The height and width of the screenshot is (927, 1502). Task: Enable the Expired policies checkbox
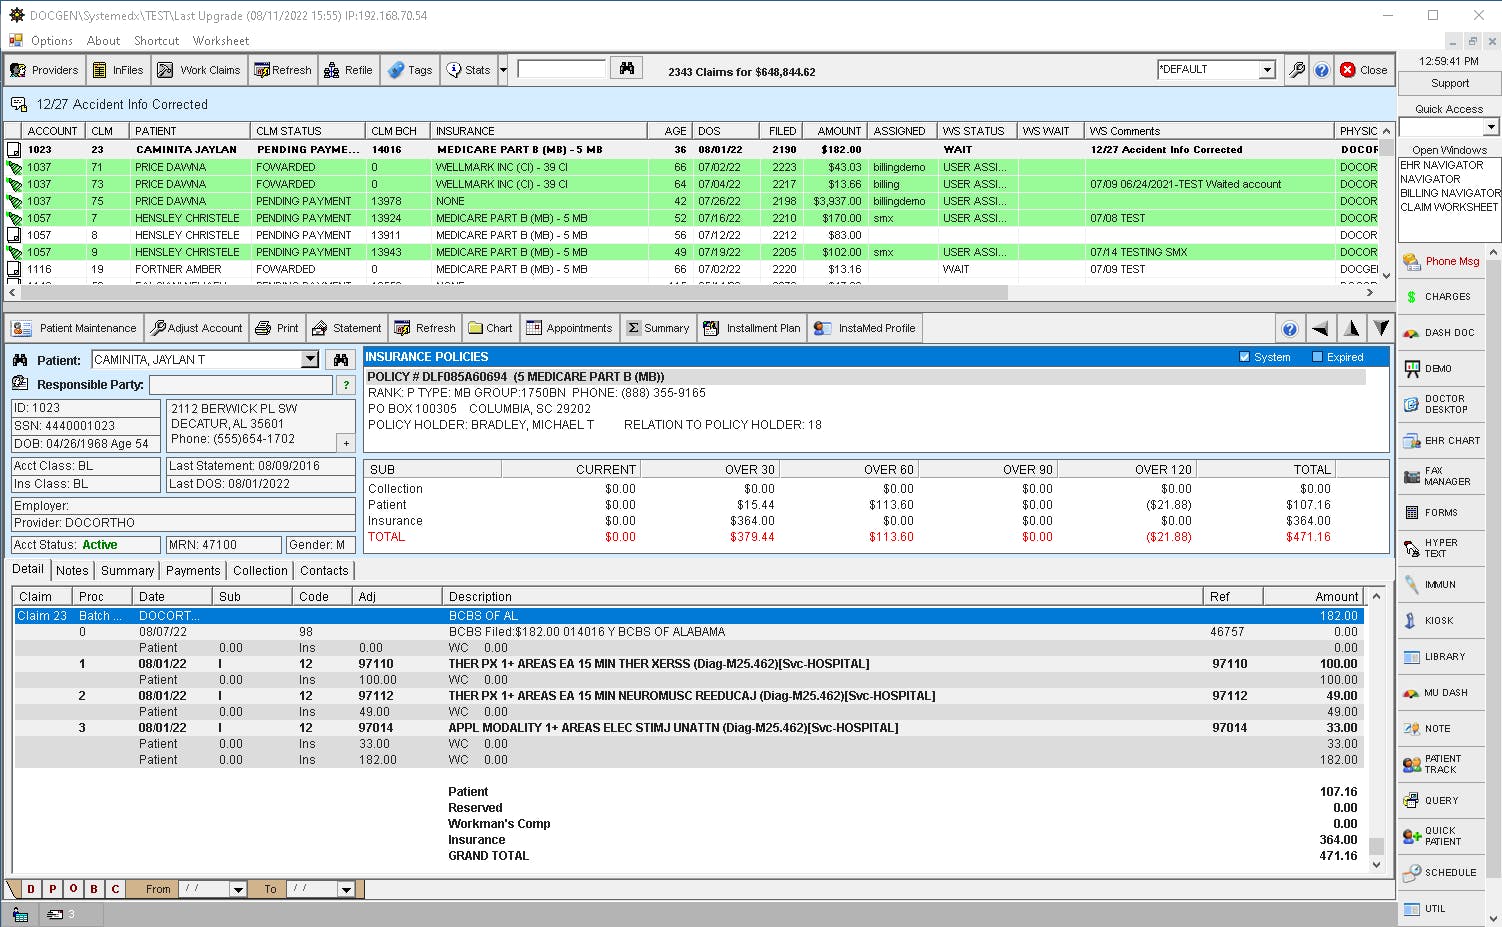(1317, 357)
